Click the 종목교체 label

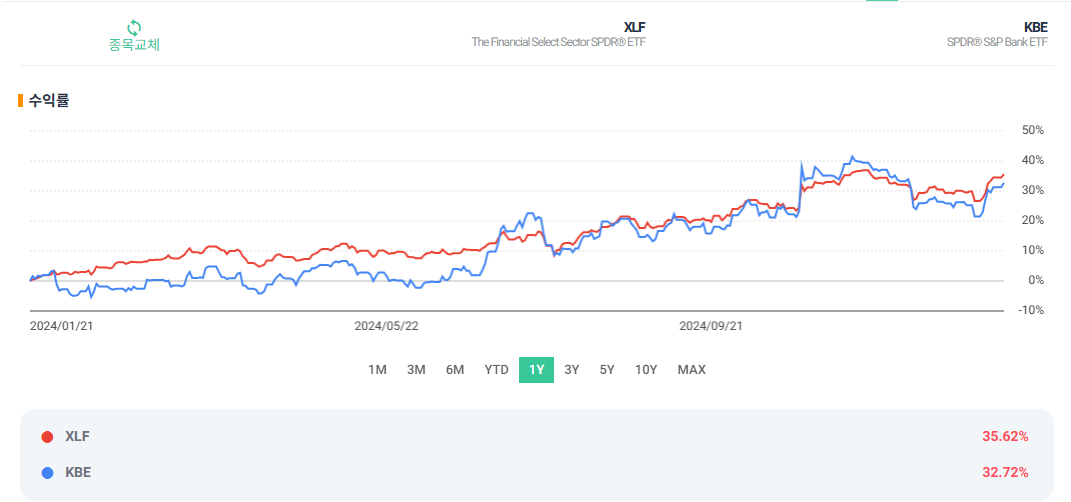(x=134, y=45)
